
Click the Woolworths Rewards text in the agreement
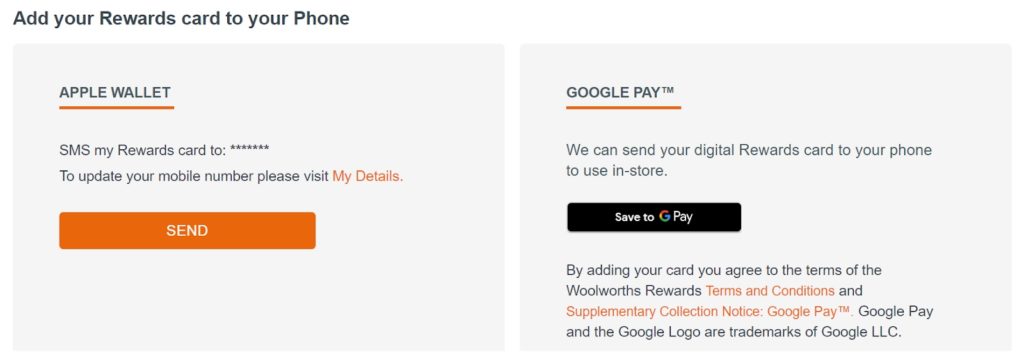[x=634, y=290]
